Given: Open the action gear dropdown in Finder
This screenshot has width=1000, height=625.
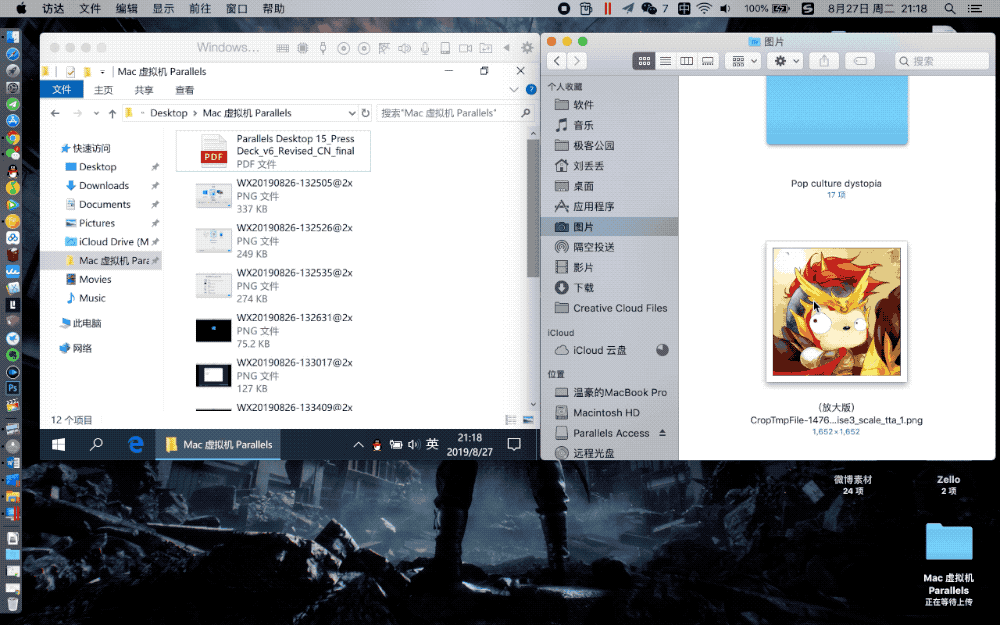Looking at the screenshot, I should [x=783, y=61].
